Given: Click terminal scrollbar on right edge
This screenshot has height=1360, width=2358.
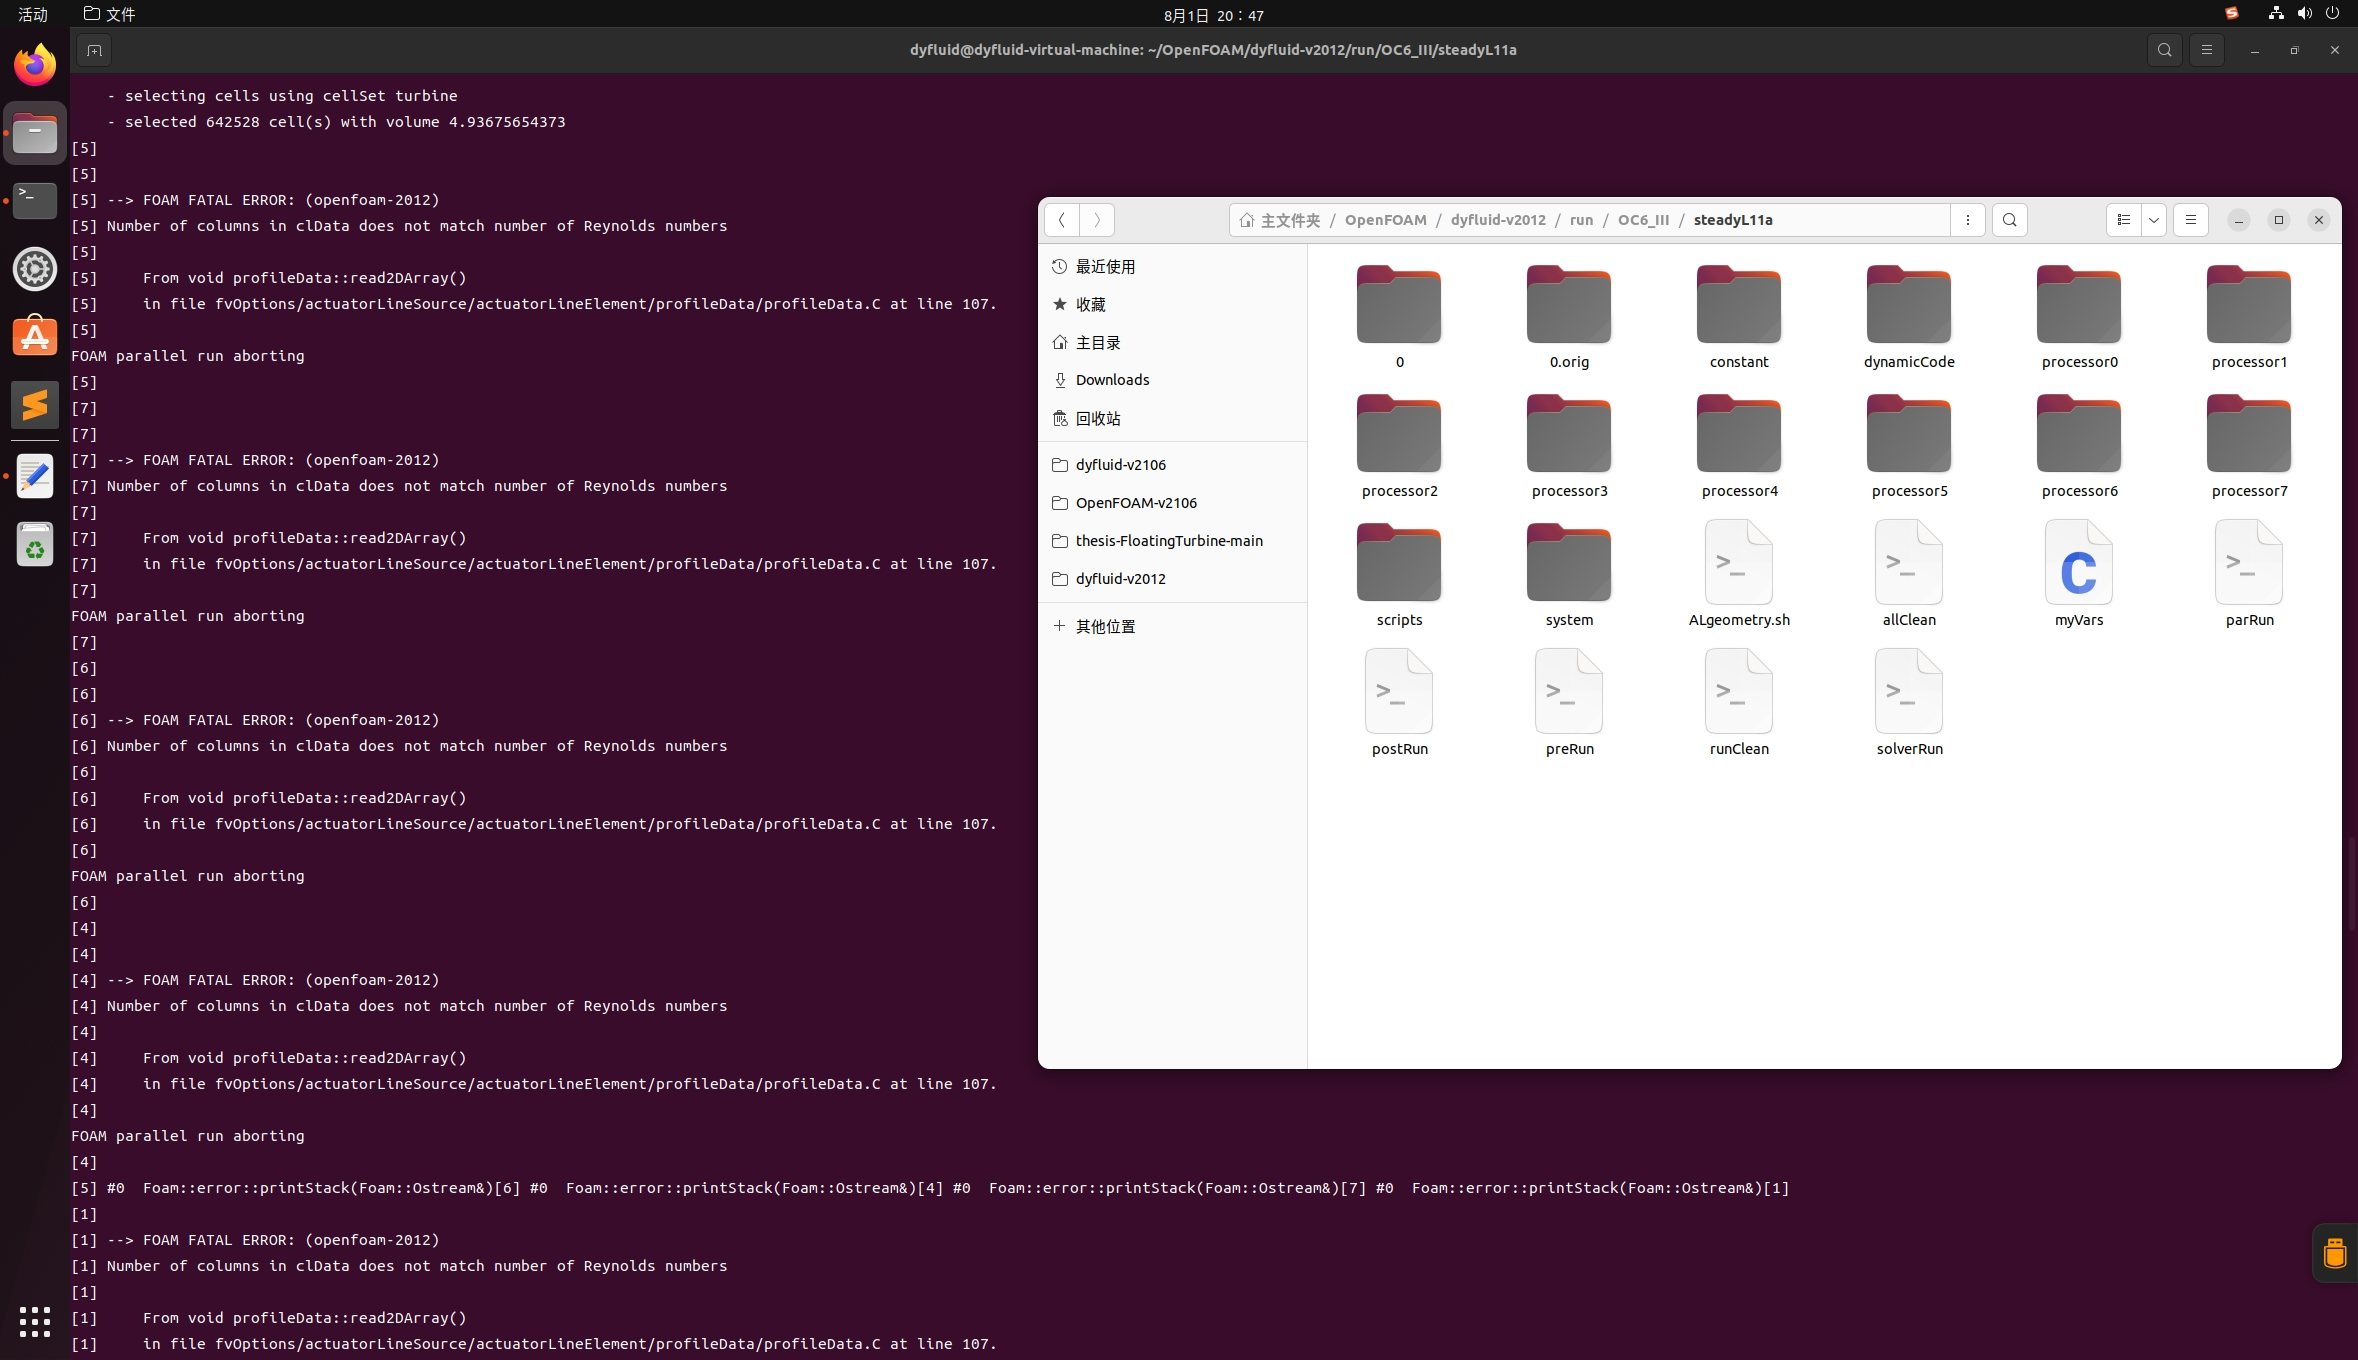Looking at the screenshot, I should [2352, 885].
